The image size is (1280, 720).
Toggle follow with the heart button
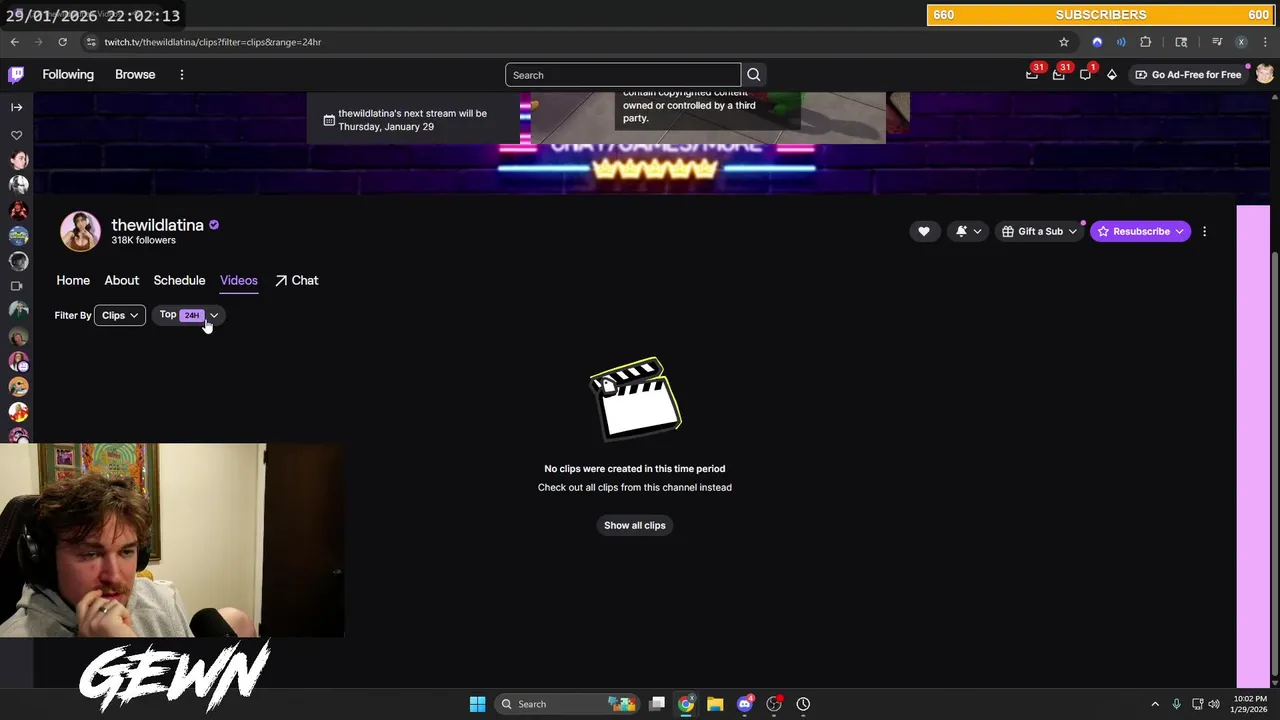tap(924, 232)
